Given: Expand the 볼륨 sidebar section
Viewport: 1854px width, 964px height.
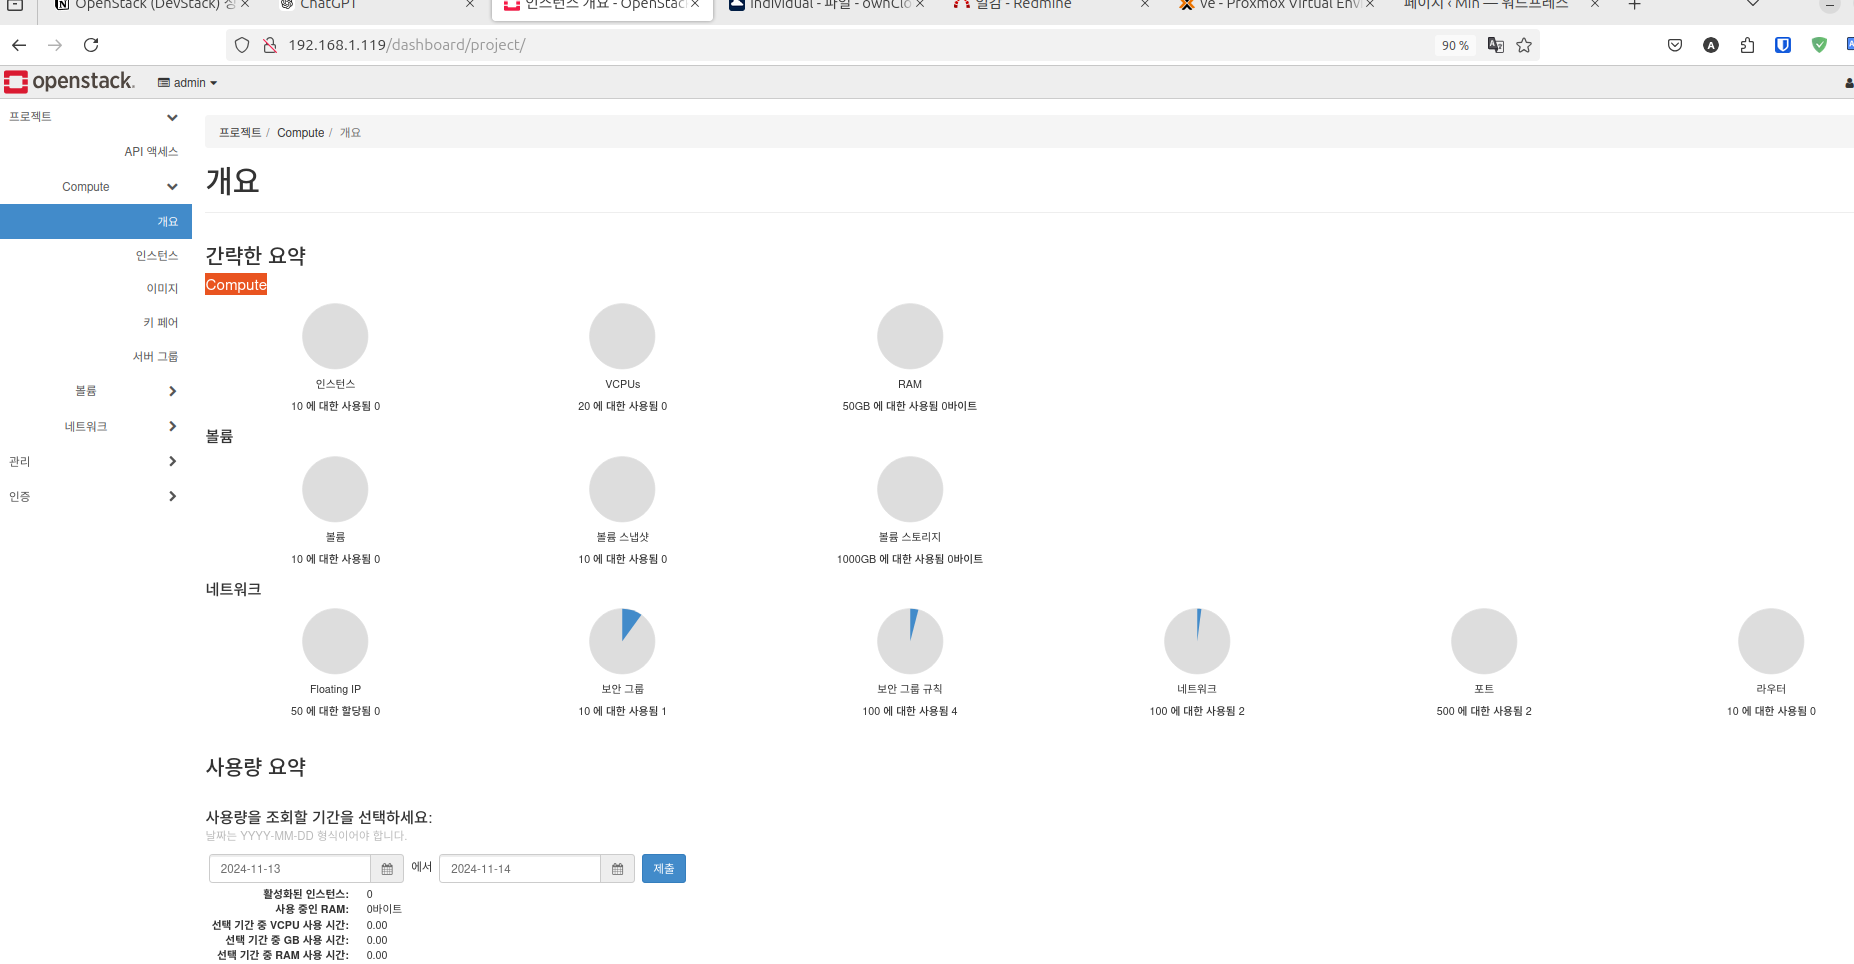Looking at the screenshot, I should (171, 391).
